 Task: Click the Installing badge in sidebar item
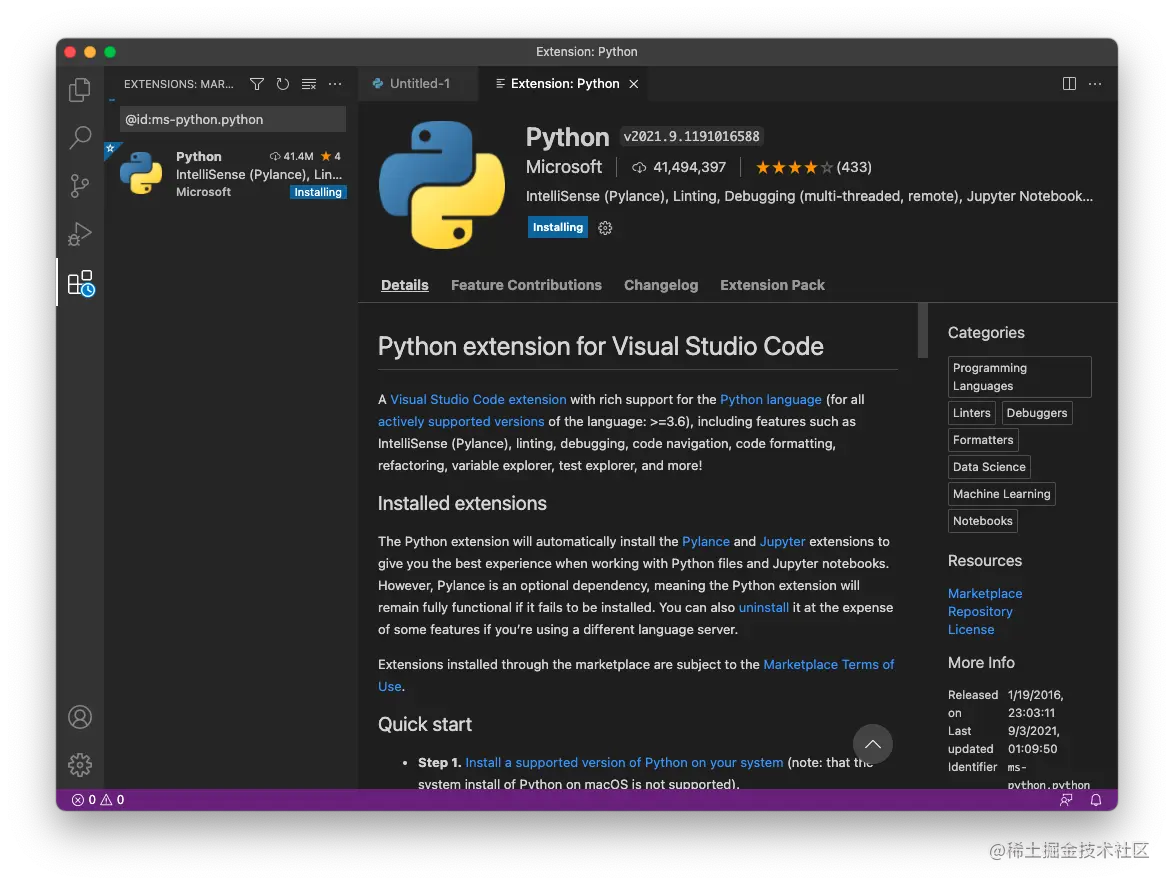coord(317,192)
